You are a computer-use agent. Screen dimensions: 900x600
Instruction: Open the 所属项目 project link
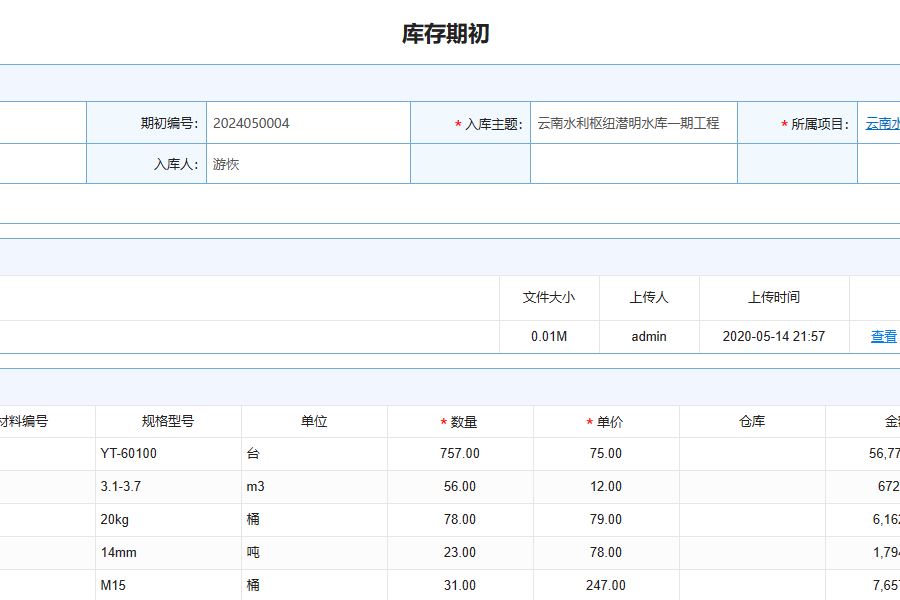pyautogui.click(x=882, y=124)
